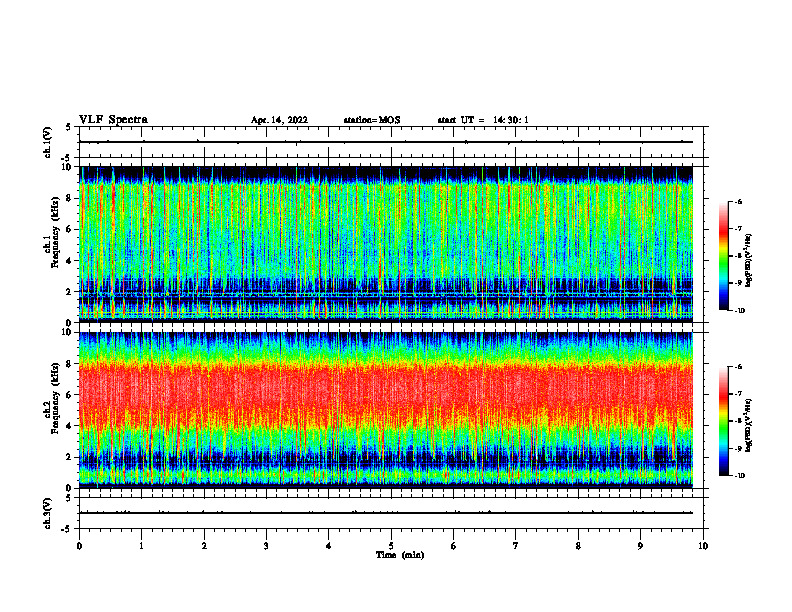Image resolution: width=792 pixels, height=612 pixels.
Task: Click the ch.1 voltage waveform trace
Action: pos(386,142)
